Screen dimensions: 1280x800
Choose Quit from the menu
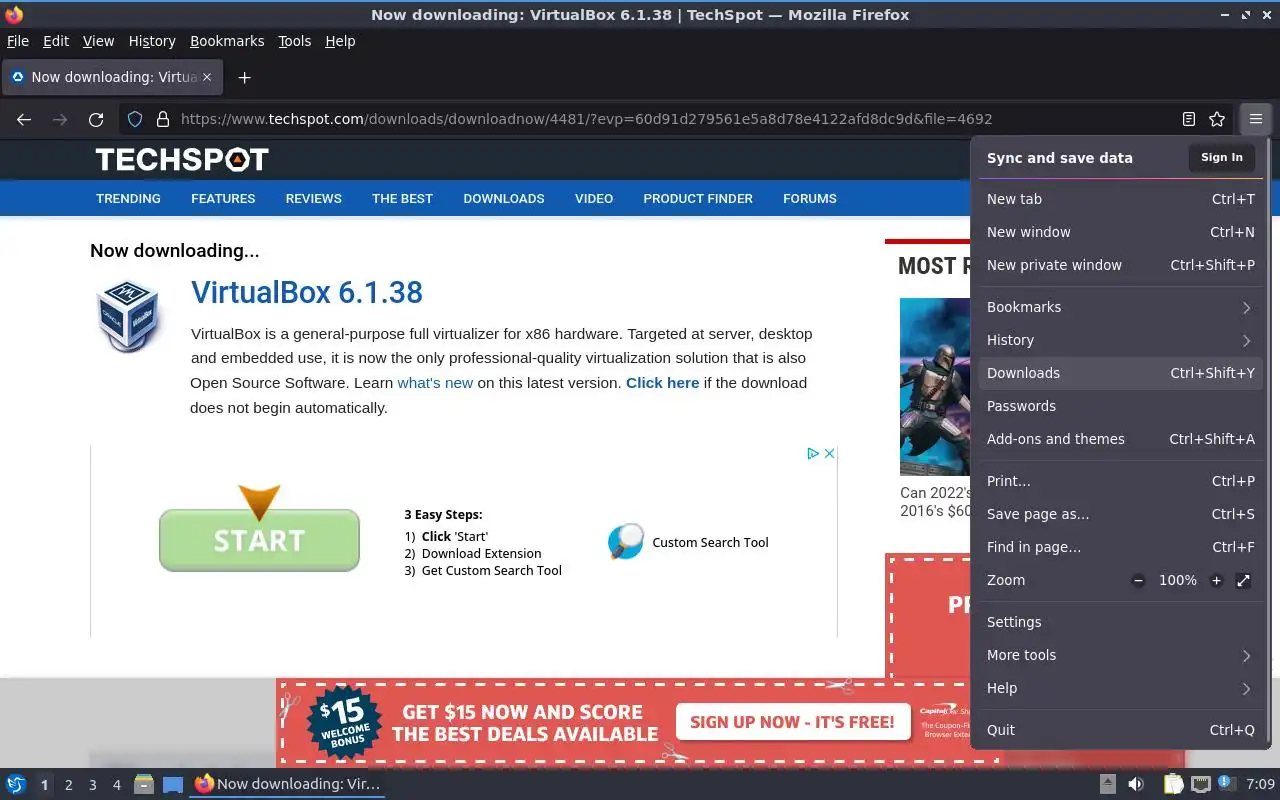pyautogui.click(x=1120, y=730)
